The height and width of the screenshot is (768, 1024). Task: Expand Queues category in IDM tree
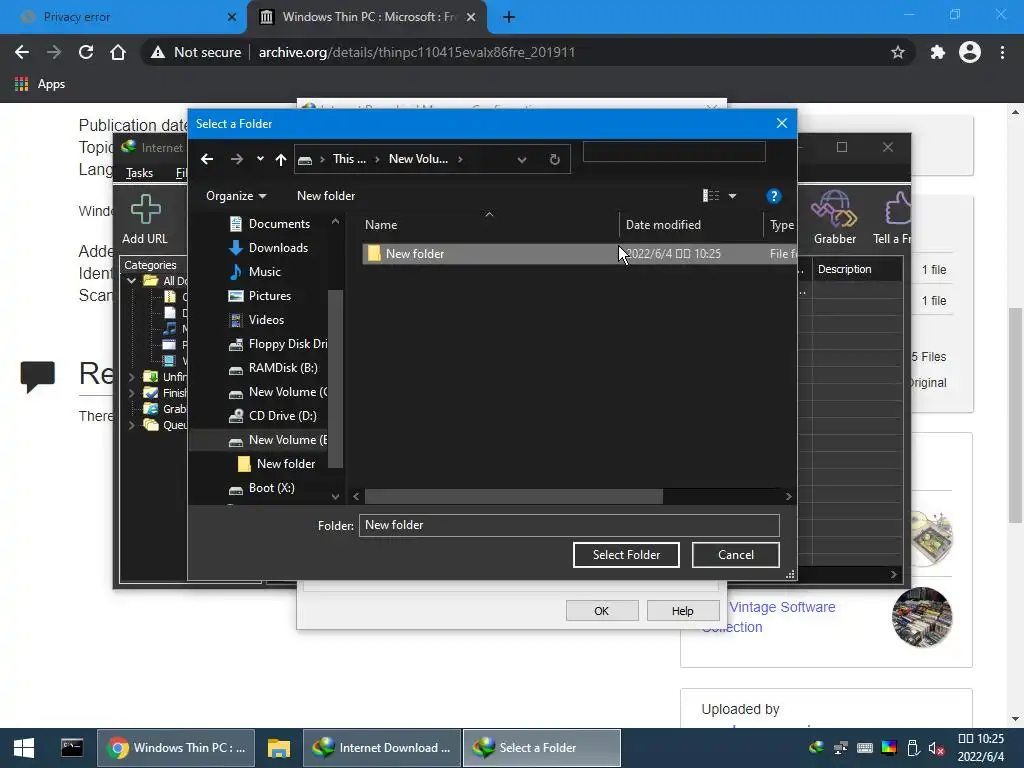pyautogui.click(x=131, y=425)
